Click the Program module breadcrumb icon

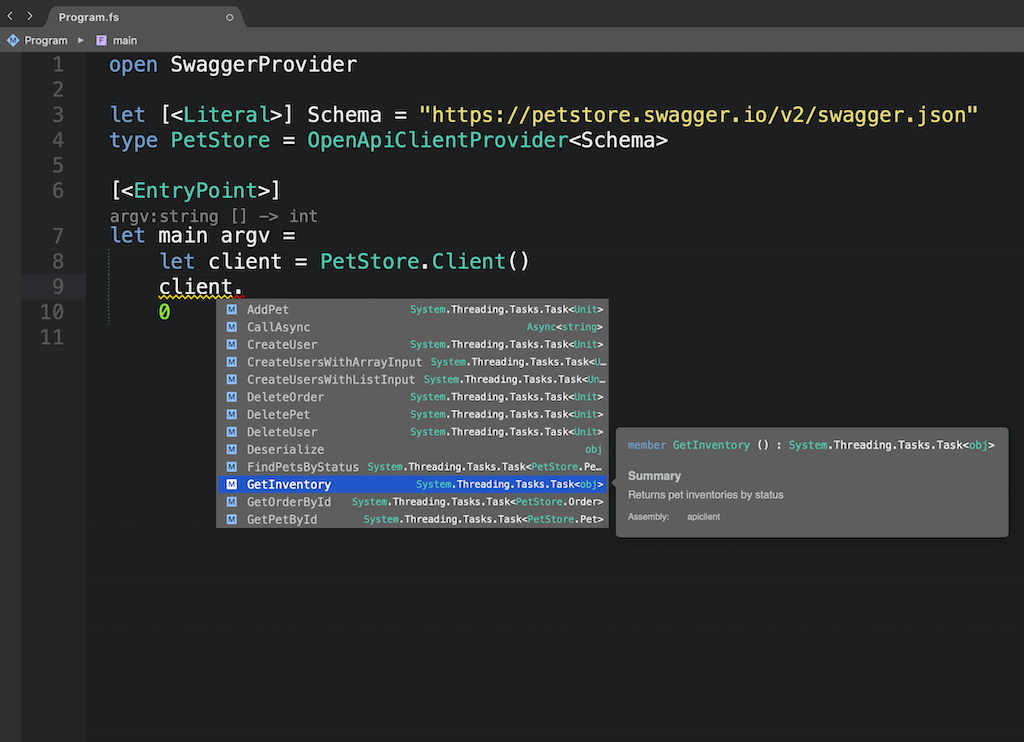click(13, 40)
